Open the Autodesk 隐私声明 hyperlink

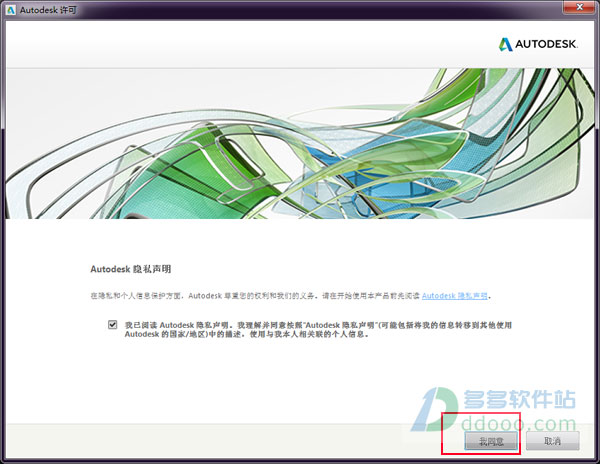455,296
